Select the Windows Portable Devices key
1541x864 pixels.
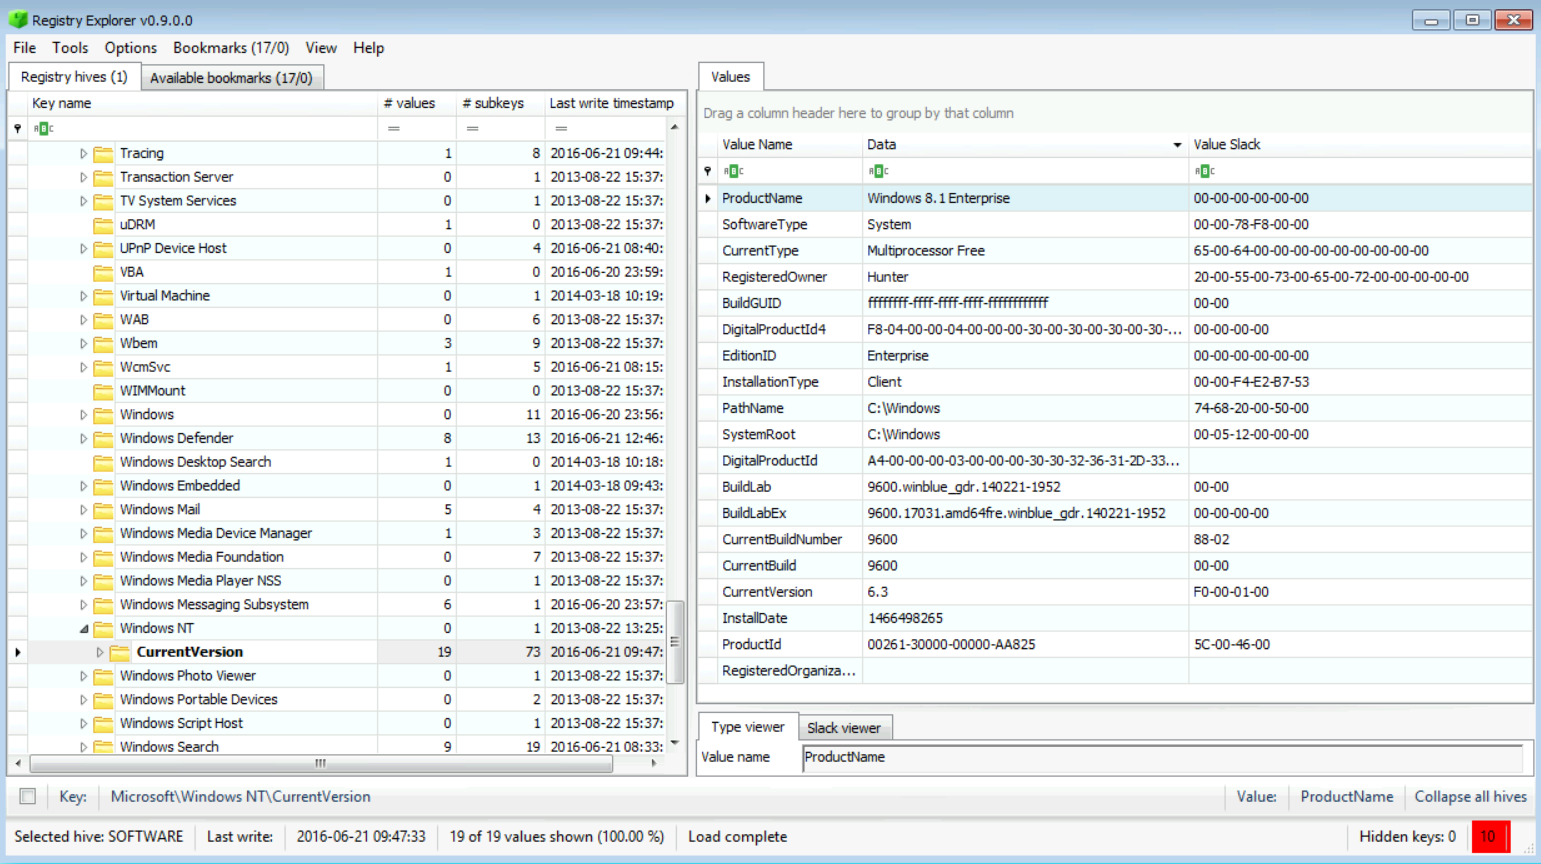pyautogui.click(x=198, y=700)
